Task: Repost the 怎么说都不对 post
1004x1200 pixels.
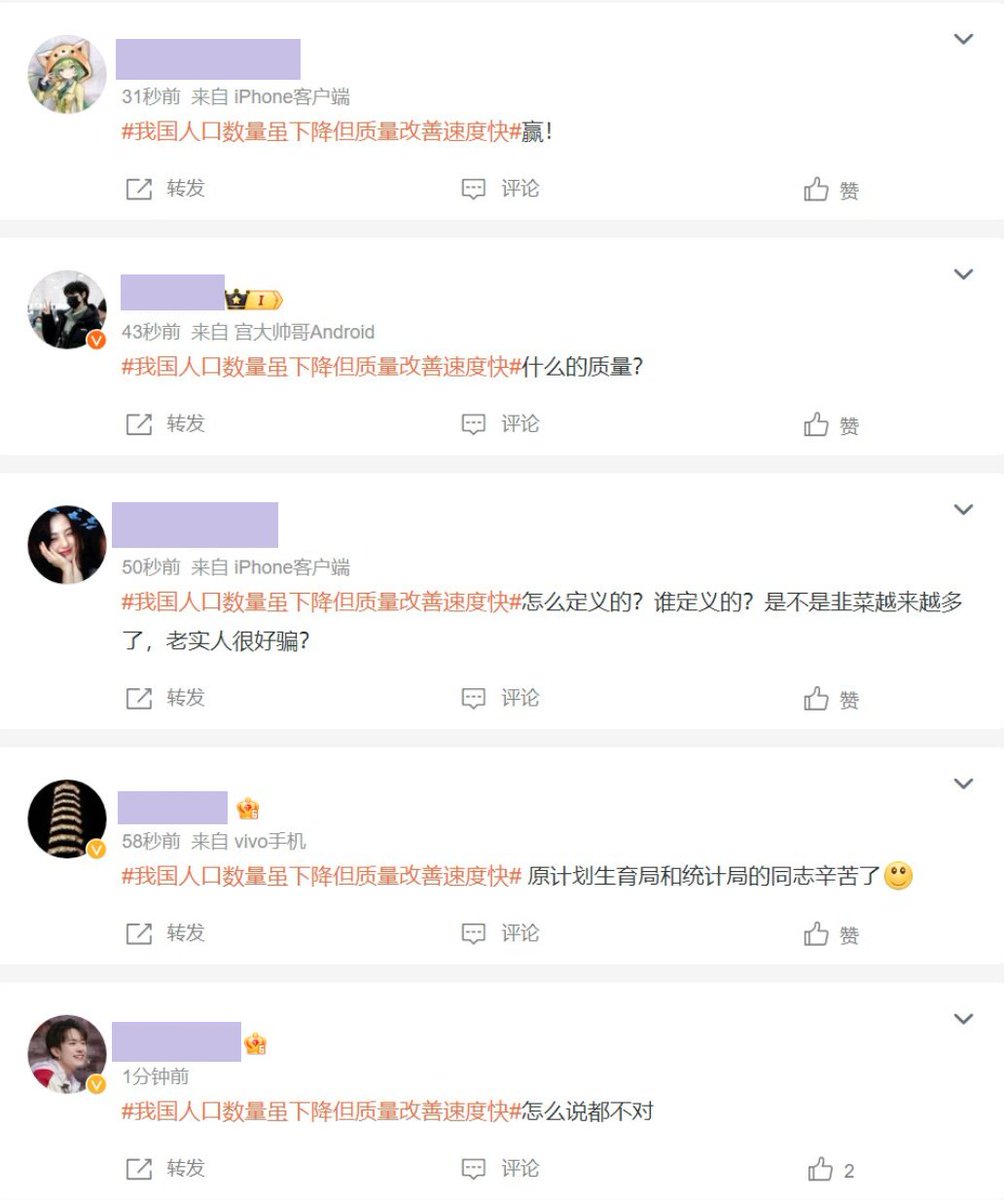Action: tap(165, 1168)
